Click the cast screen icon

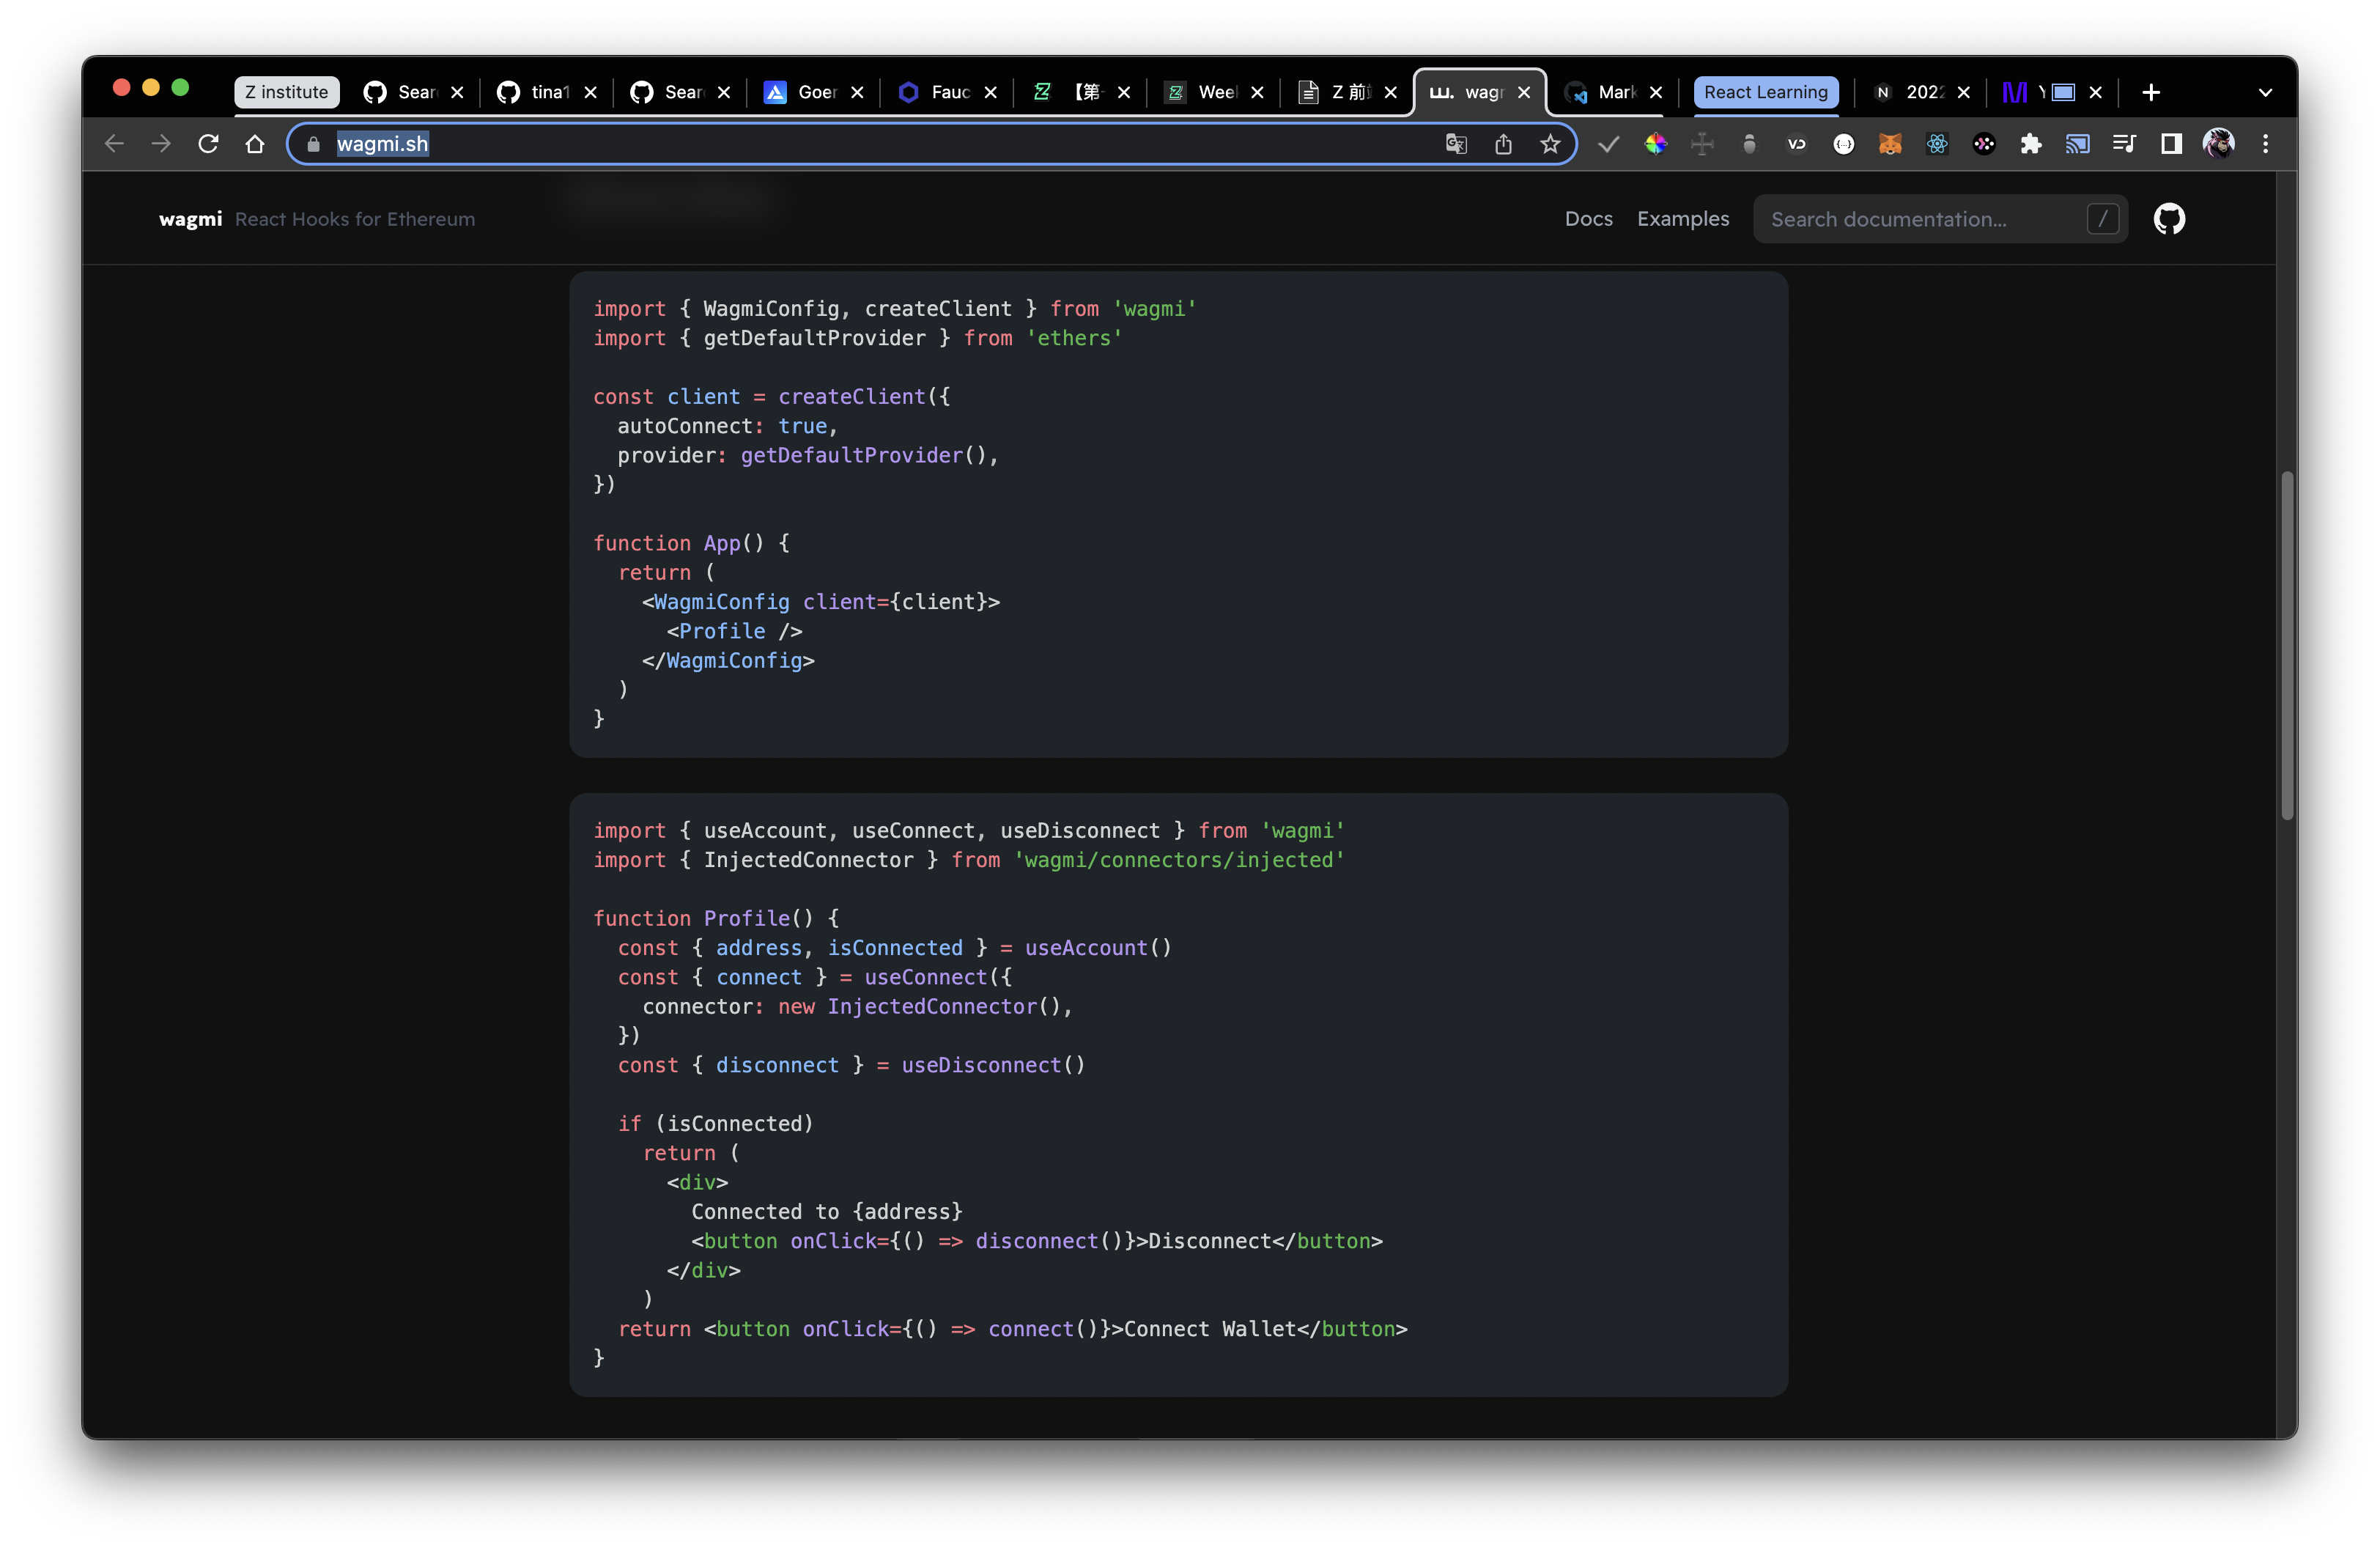2077,144
